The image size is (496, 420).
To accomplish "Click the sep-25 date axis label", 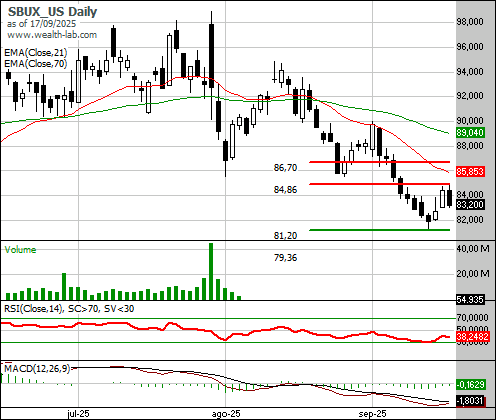I will click(x=372, y=414).
